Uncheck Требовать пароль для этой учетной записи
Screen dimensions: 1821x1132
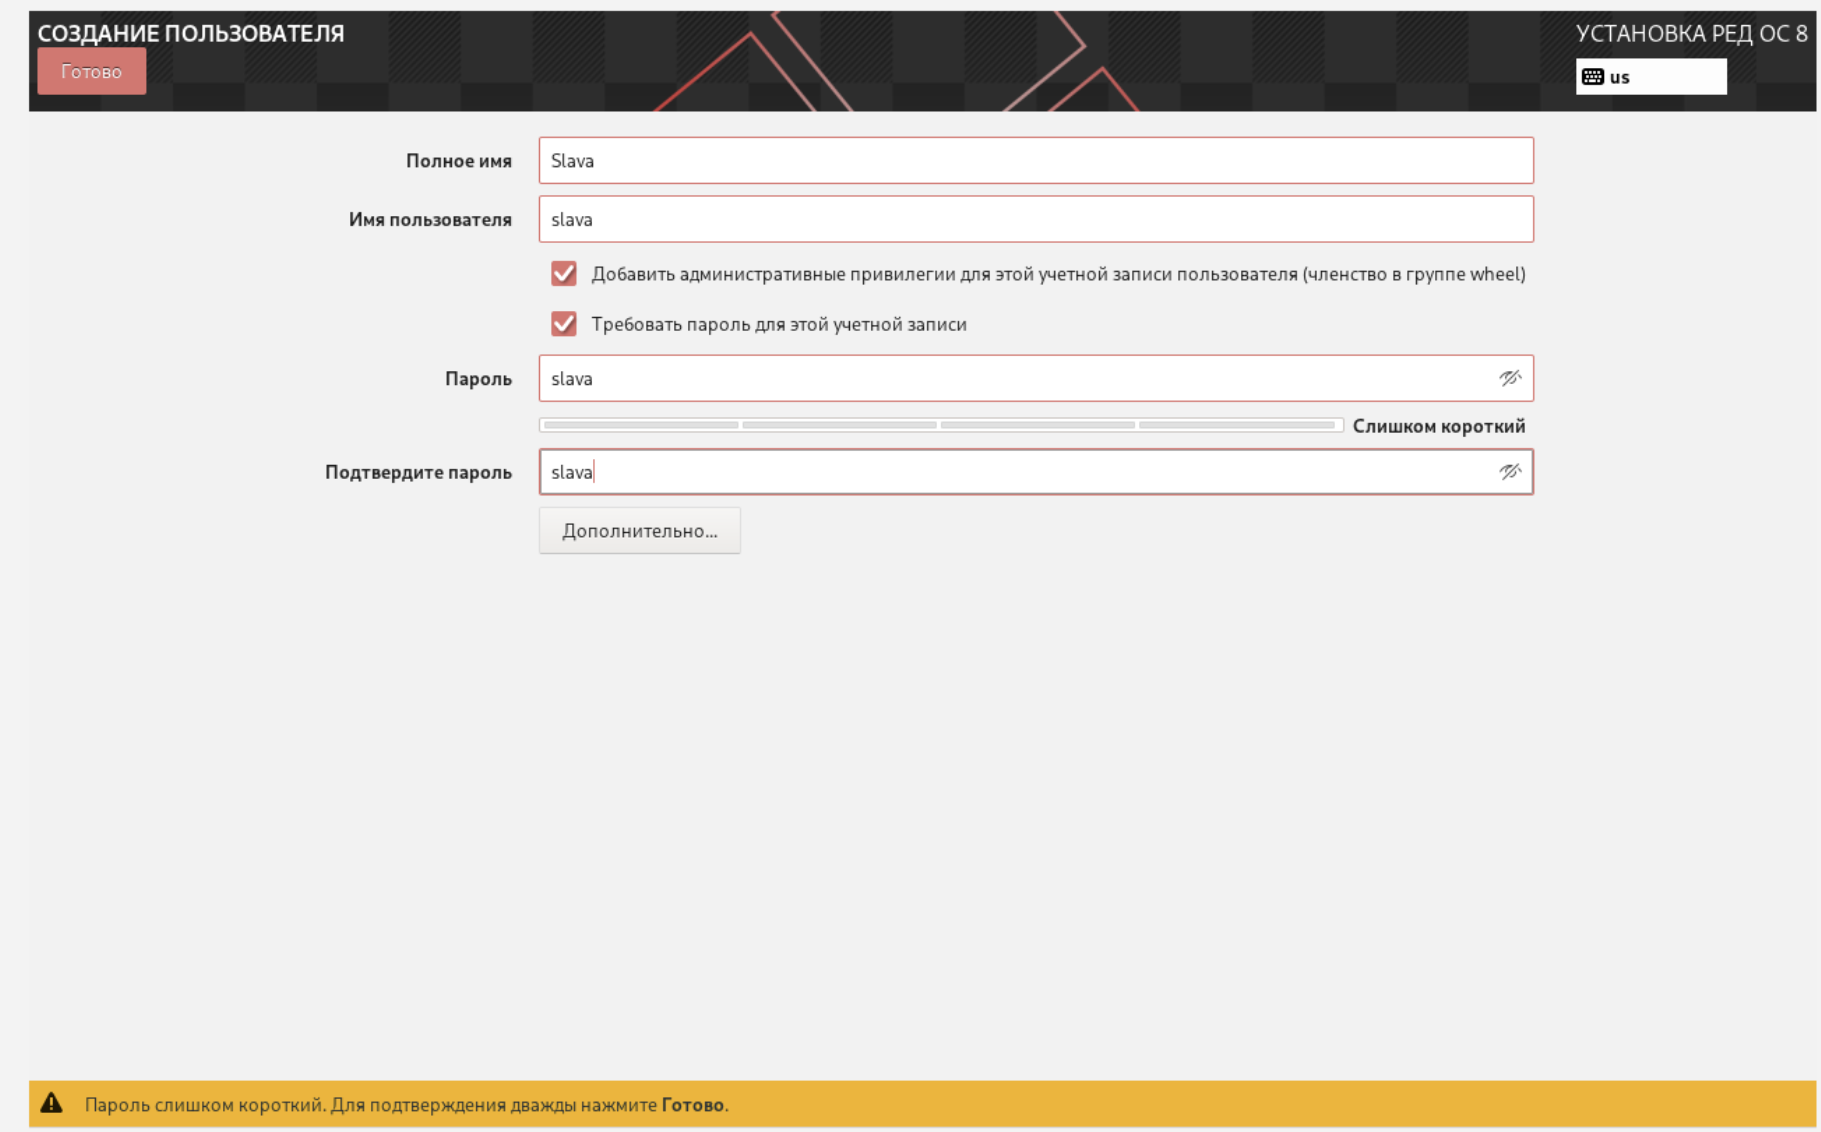click(564, 324)
